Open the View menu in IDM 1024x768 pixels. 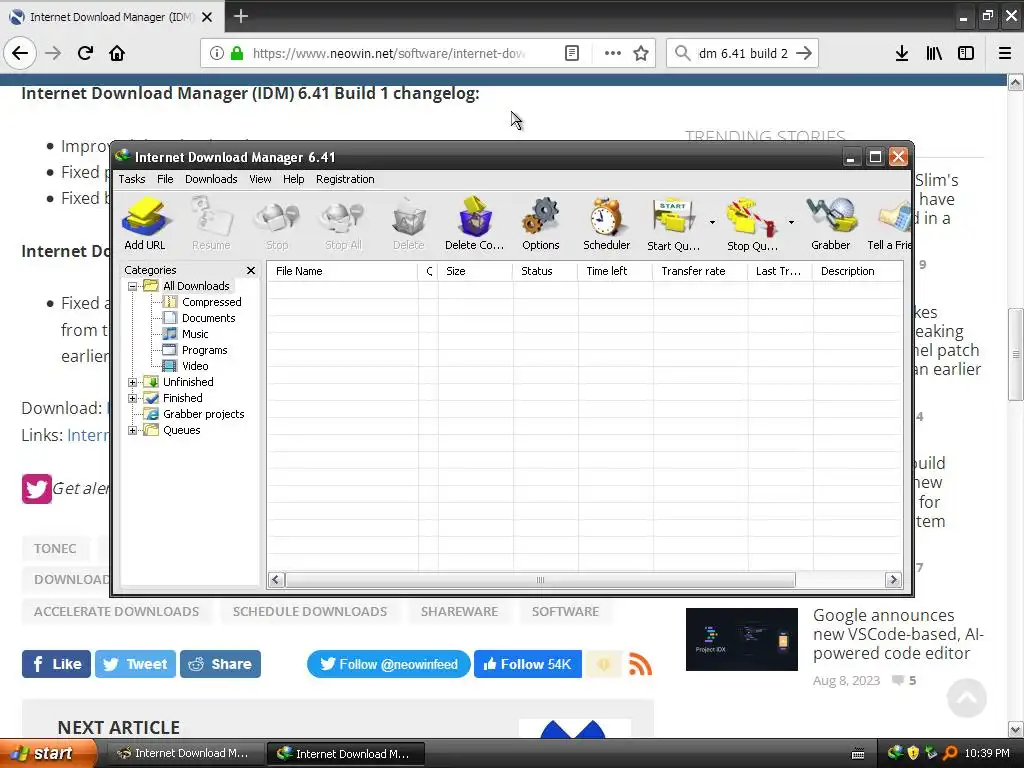(260, 179)
